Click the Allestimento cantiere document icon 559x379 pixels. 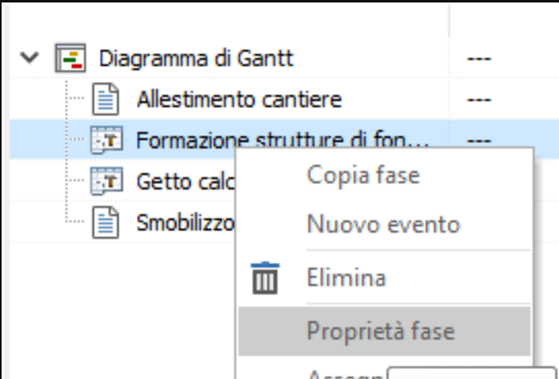[x=106, y=99]
